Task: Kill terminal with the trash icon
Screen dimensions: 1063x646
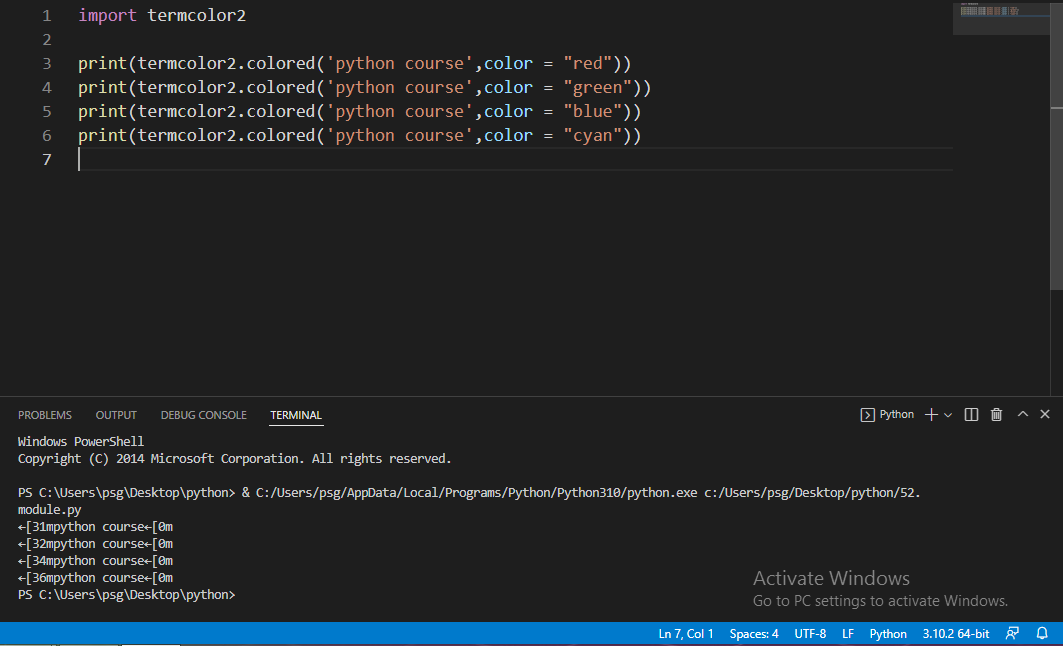Action: coord(996,414)
